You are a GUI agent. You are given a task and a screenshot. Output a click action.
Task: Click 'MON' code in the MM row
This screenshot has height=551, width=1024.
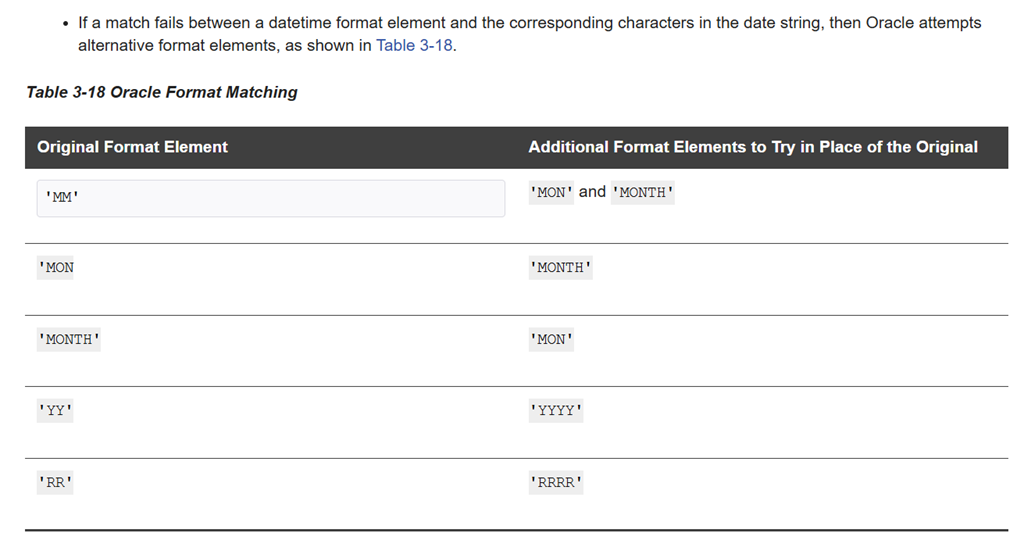pyautogui.click(x=552, y=192)
